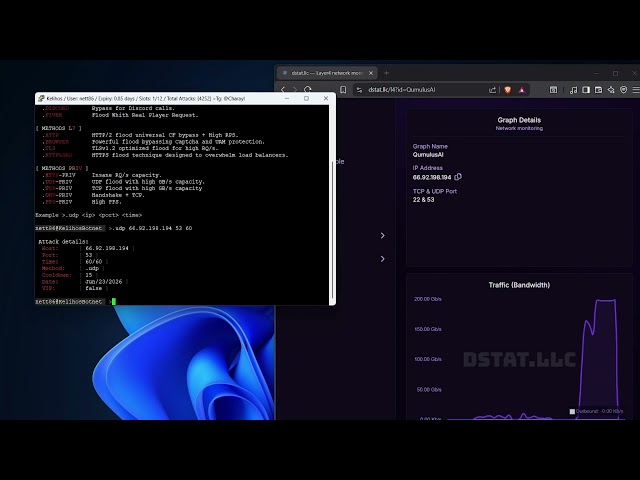Click the 'Attack details:' line in terminal
Viewport: 640px width, 480px height.
63,241
